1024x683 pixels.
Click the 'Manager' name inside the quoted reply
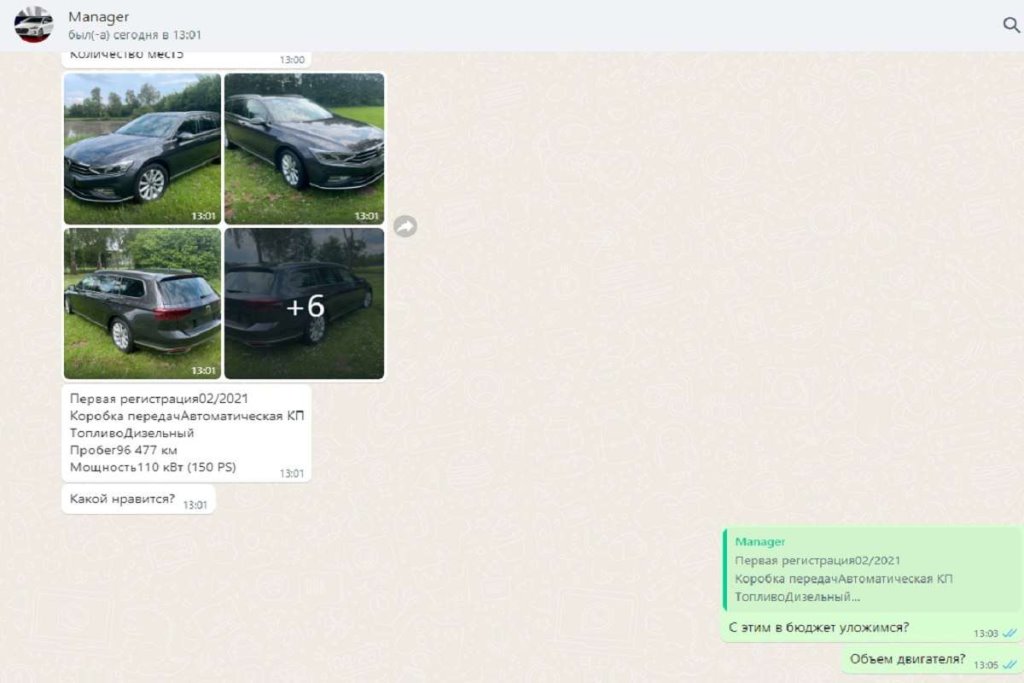pyautogui.click(x=760, y=542)
